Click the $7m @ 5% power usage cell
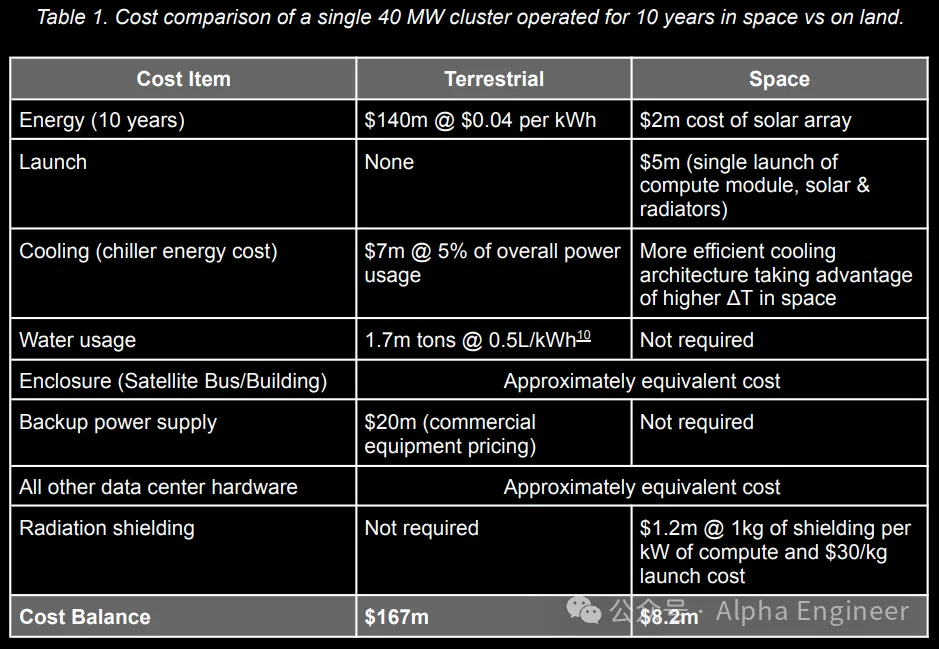The height and width of the screenshot is (649, 939). 492,263
